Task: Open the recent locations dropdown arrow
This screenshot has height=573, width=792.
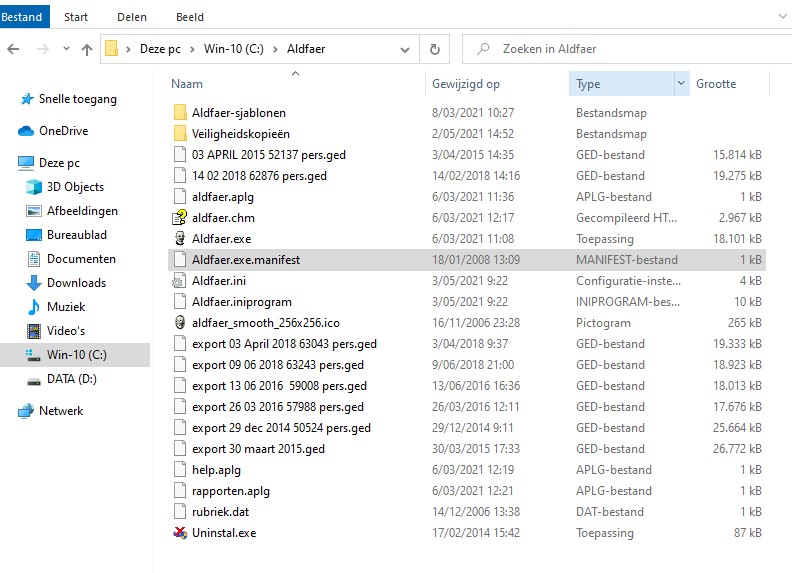Action: coord(65,49)
